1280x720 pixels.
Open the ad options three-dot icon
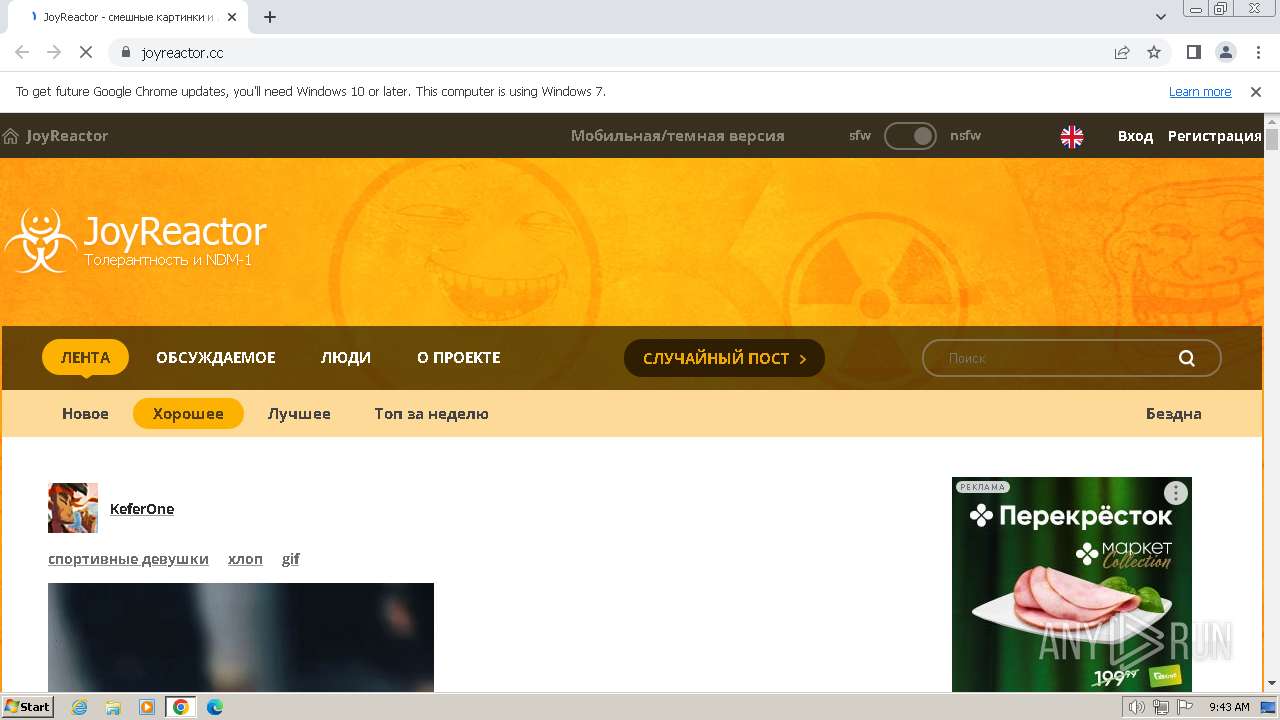(1176, 492)
